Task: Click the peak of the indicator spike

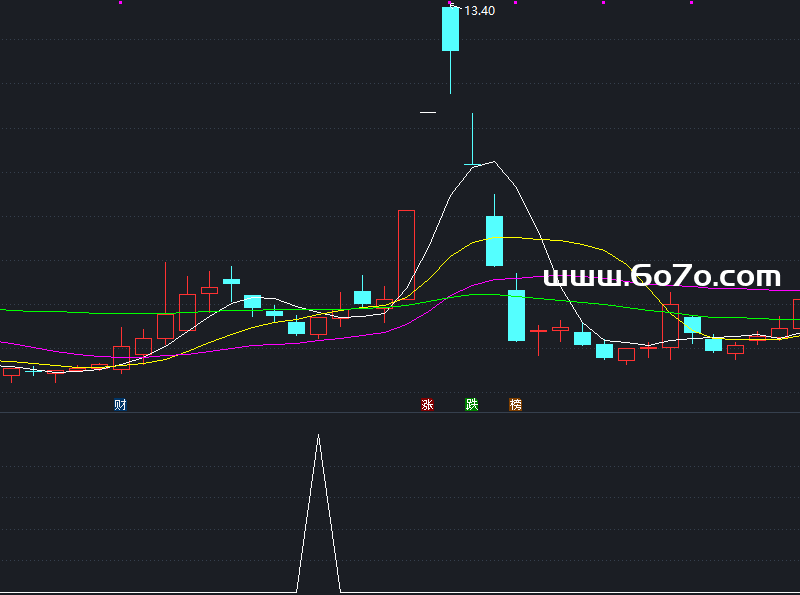Action: coord(319,436)
